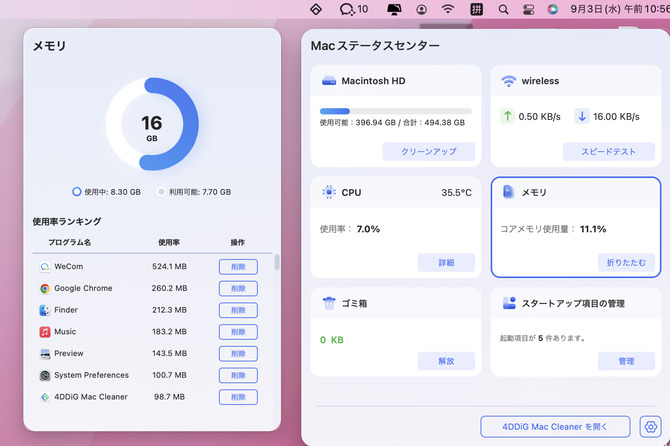Click the メモリ card icon
This screenshot has width=670, height=446.
click(x=508, y=192)
